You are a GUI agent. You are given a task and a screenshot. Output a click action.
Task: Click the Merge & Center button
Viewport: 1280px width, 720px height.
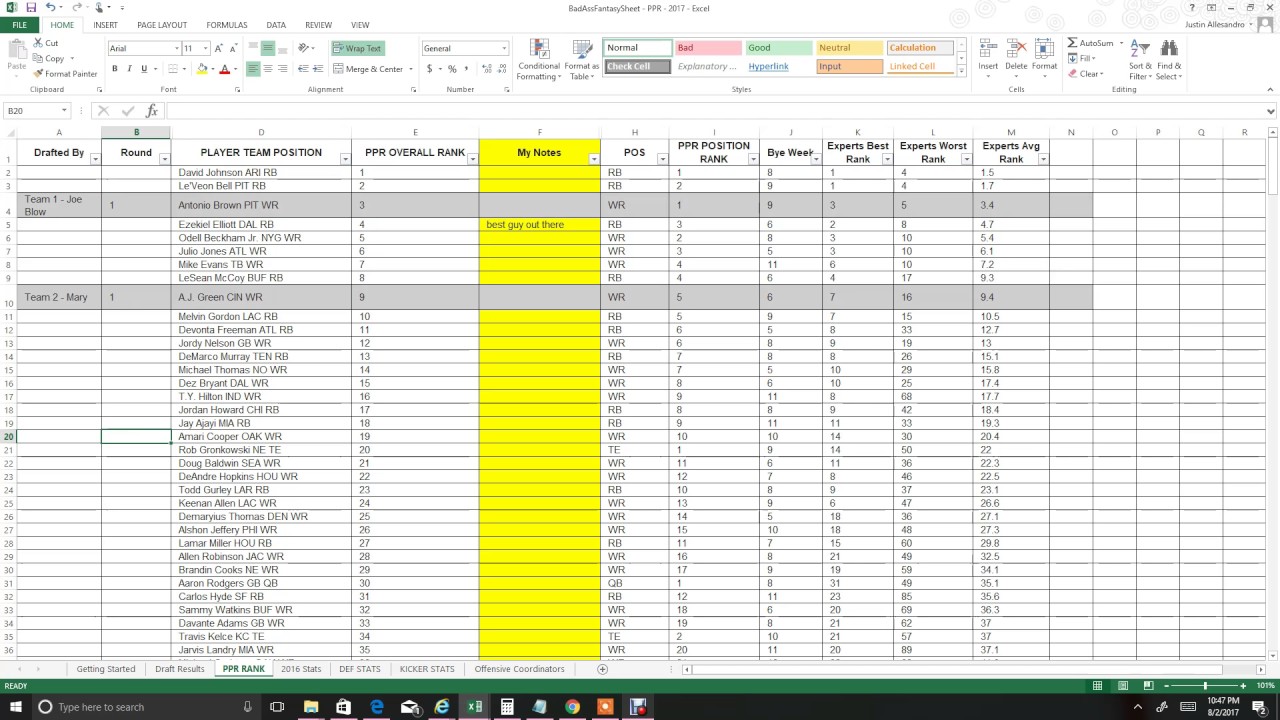pos(367,69)
